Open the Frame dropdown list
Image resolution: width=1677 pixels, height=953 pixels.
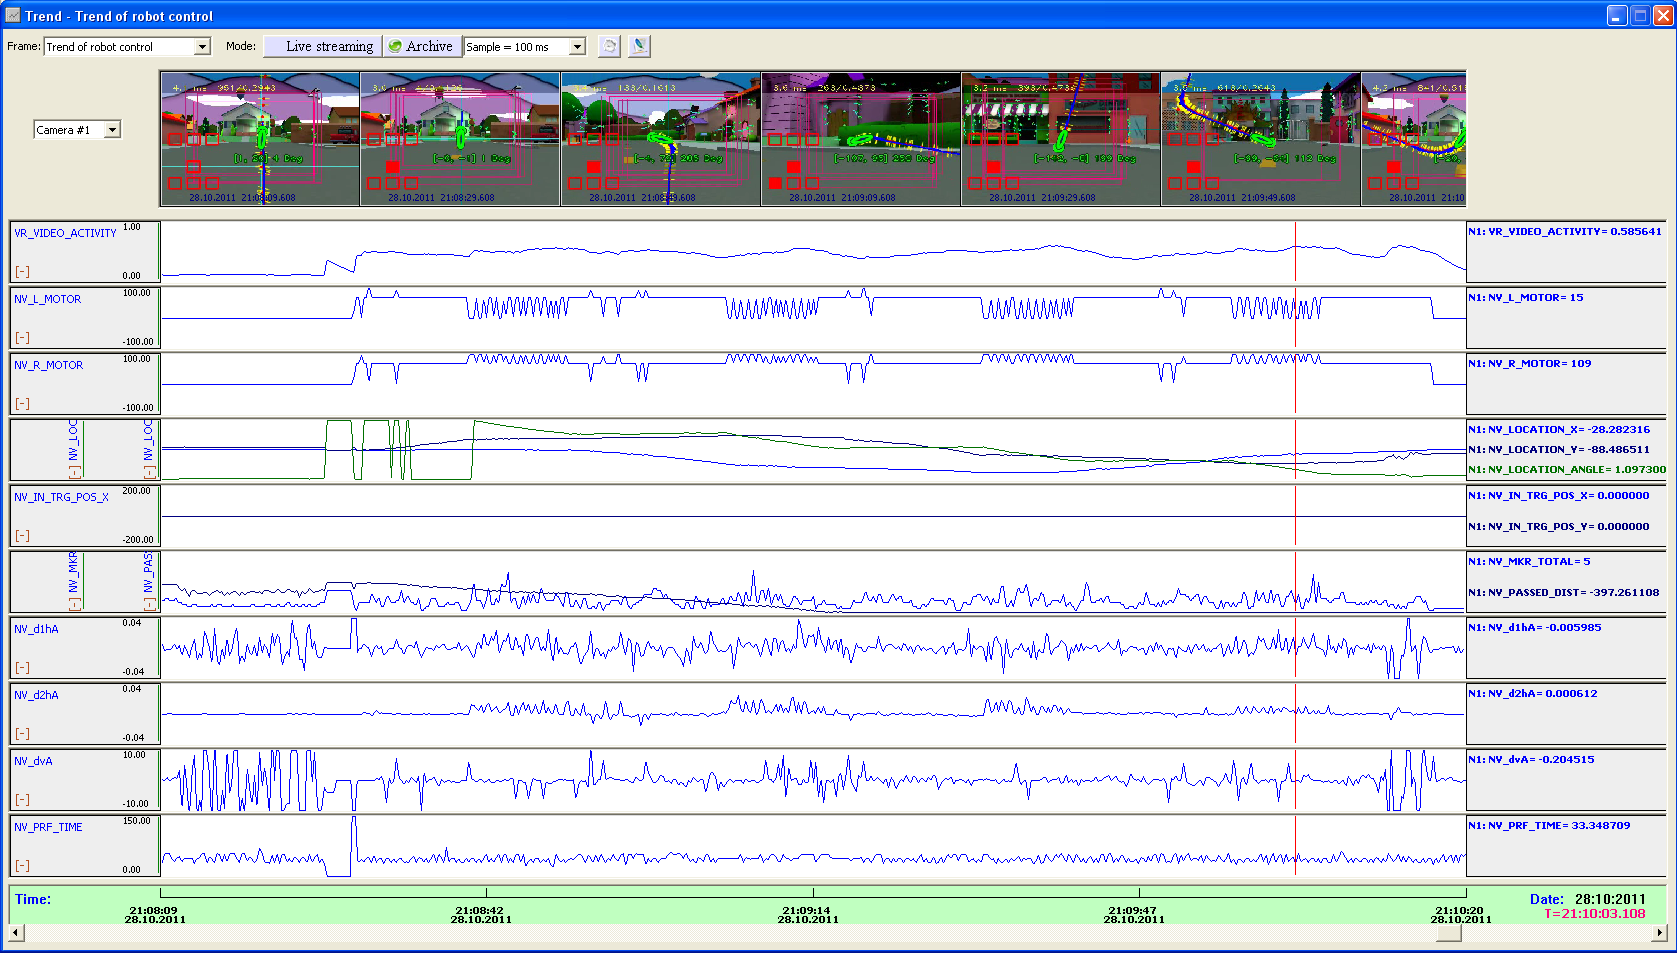202,47
